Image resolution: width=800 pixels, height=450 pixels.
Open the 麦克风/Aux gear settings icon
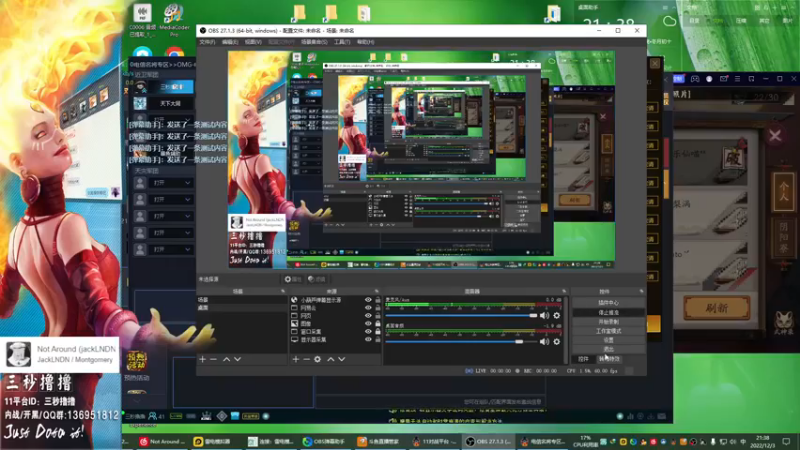click(557, 316)
